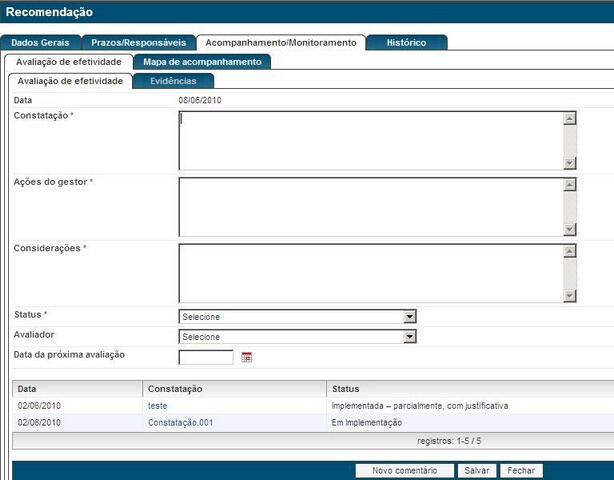
Task: Click scroll down arrow in Ações do gestor box
Action: coord(570,229)
